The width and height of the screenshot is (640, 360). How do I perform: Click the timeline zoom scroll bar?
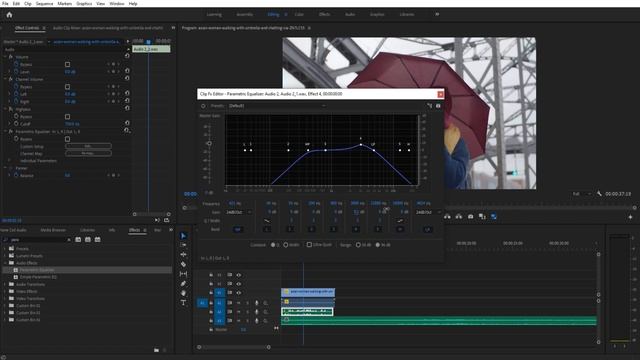pos(234,347)
